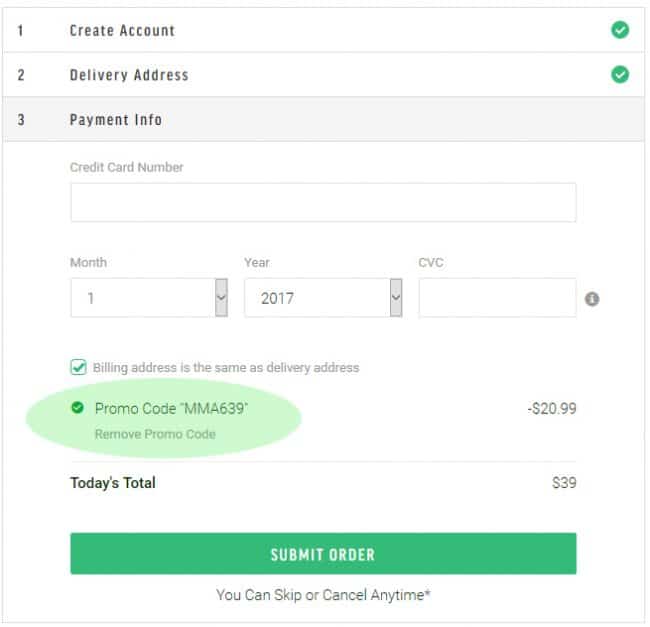Viewport: 650px width, 627px height.
Task: Click the step number 3 marker
Action: coord(21,120)
